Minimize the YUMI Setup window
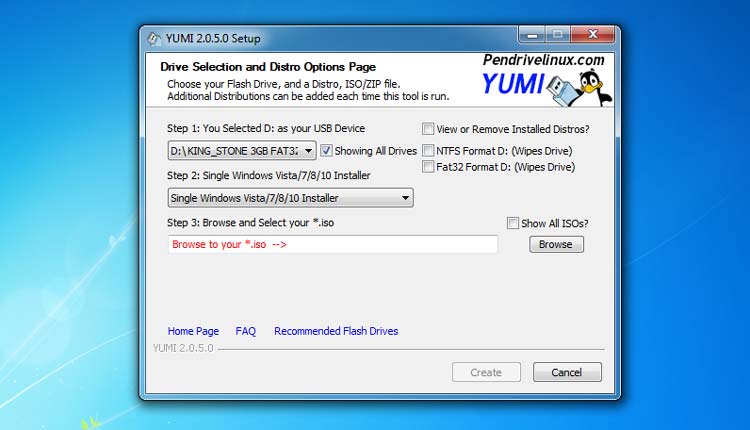 (x=532, y=34)
